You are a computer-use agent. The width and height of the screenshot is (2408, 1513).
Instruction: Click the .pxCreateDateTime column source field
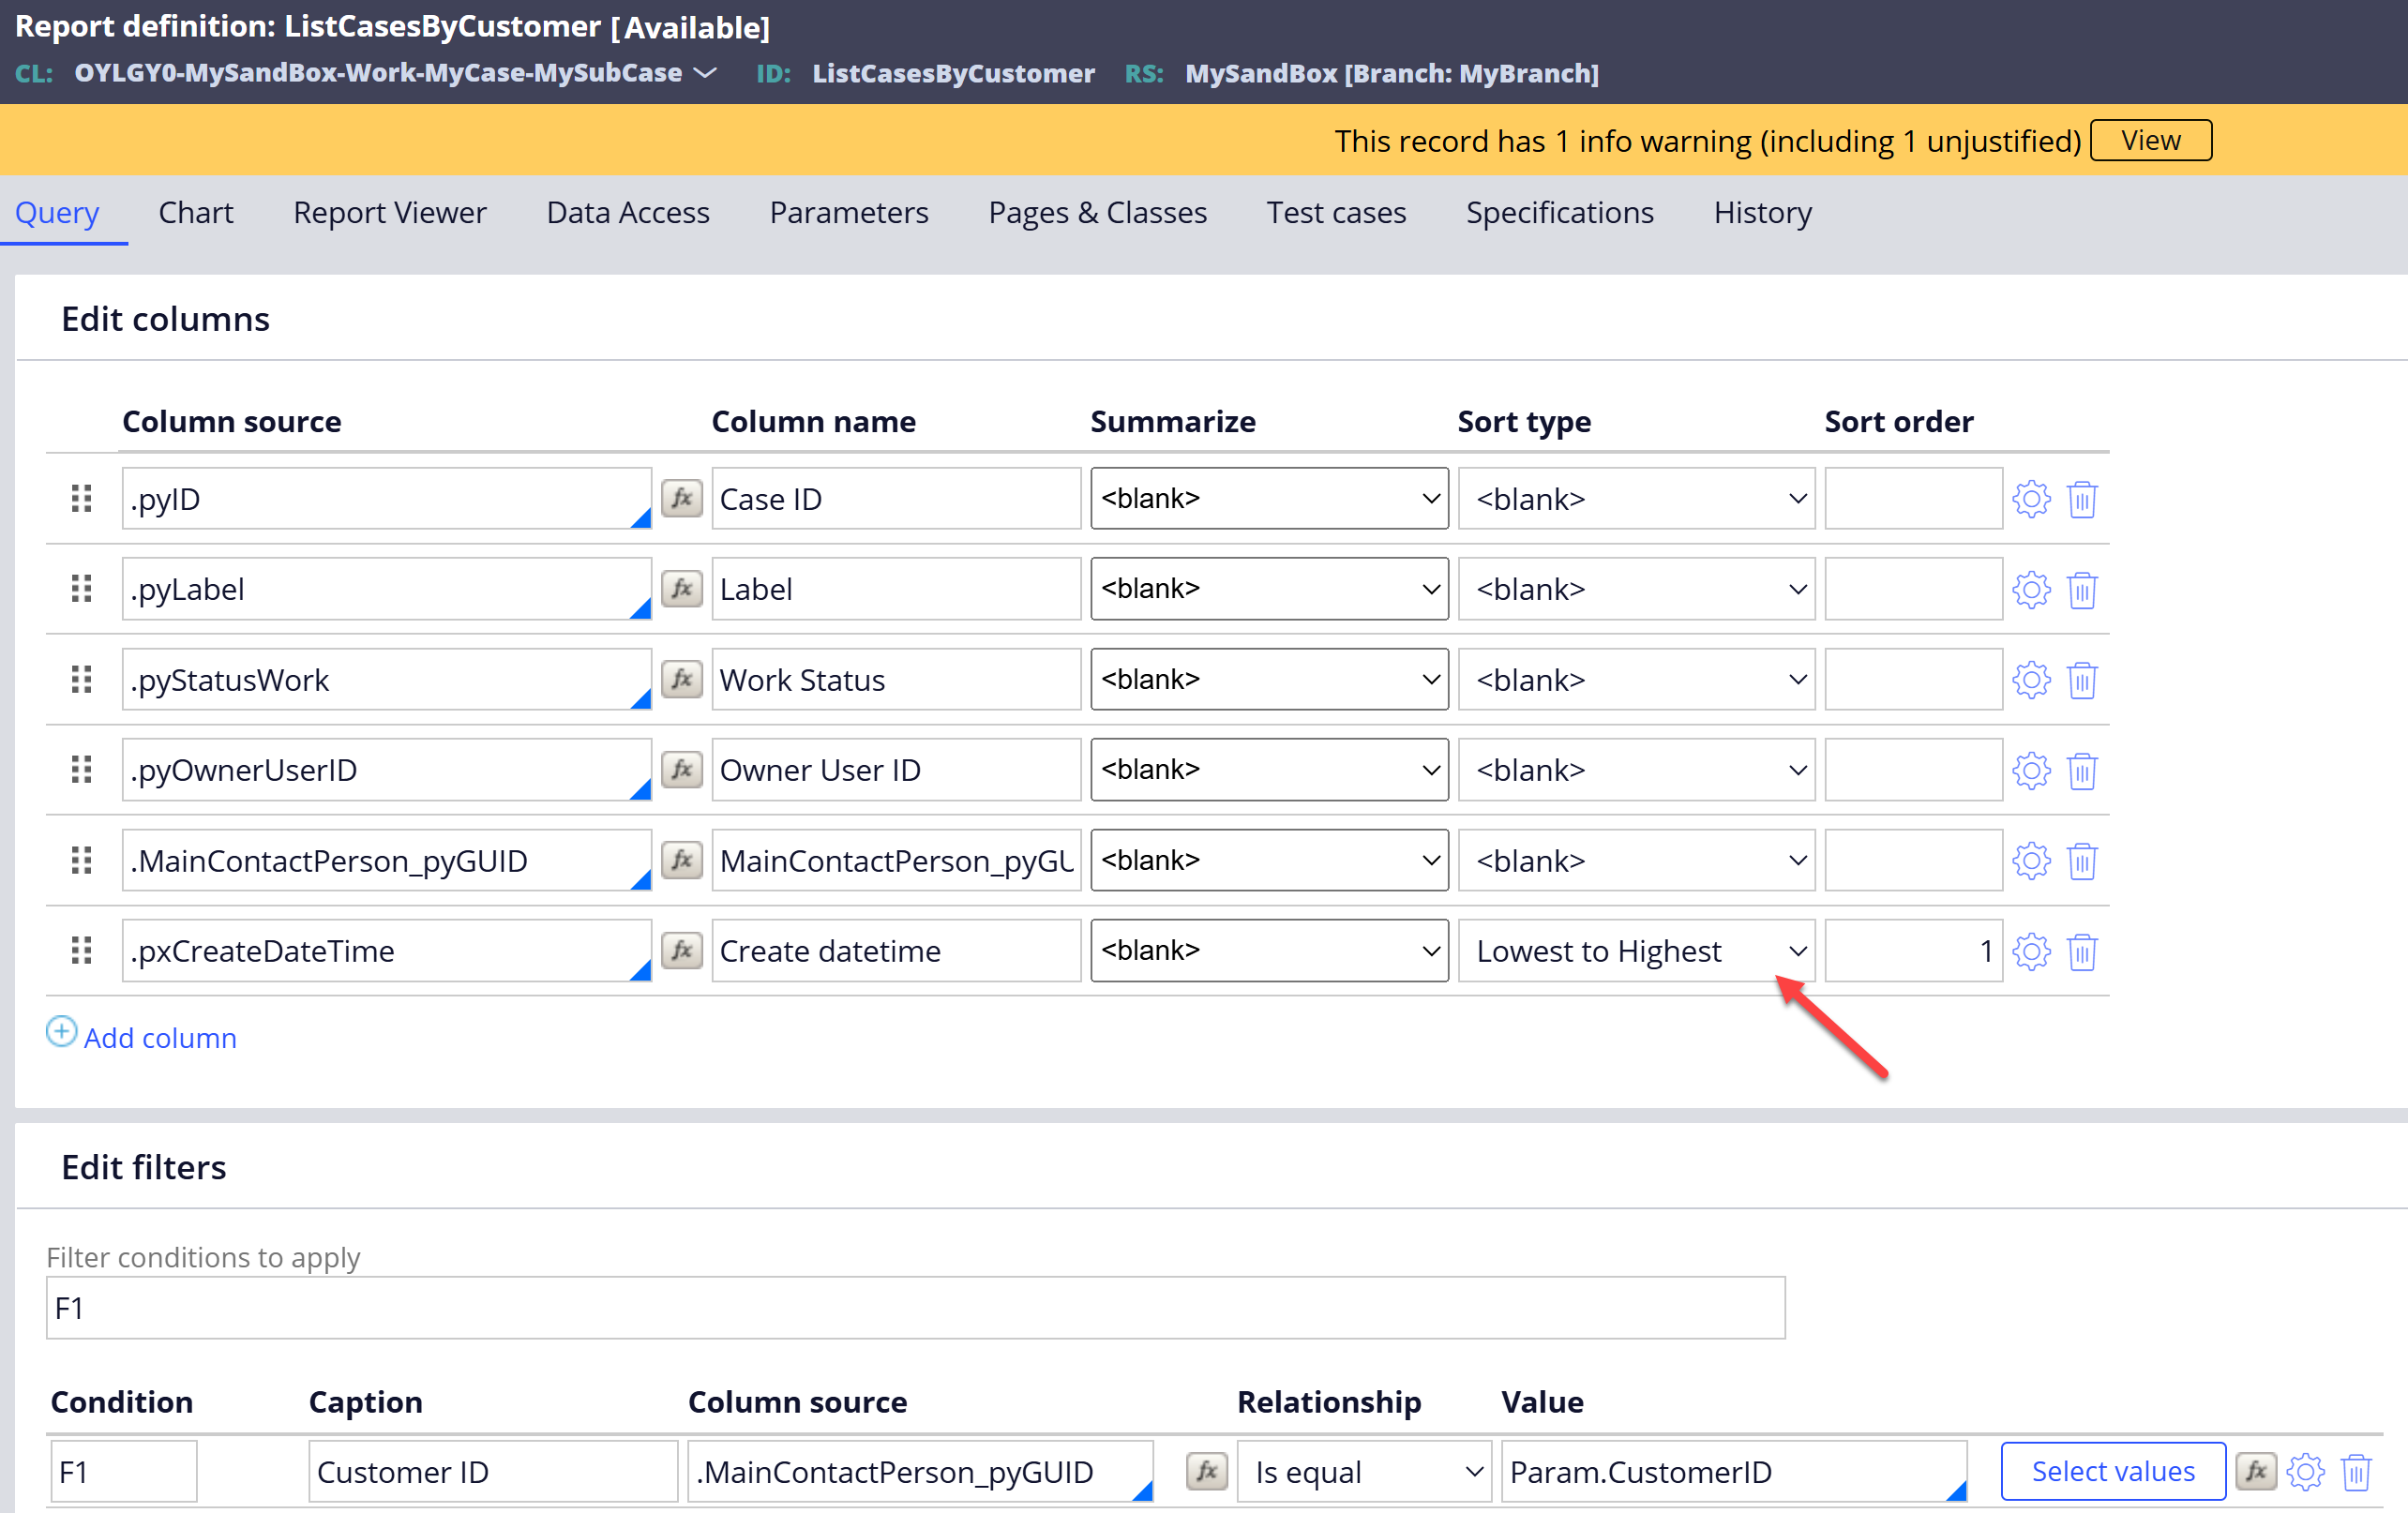tap(386, 950)
